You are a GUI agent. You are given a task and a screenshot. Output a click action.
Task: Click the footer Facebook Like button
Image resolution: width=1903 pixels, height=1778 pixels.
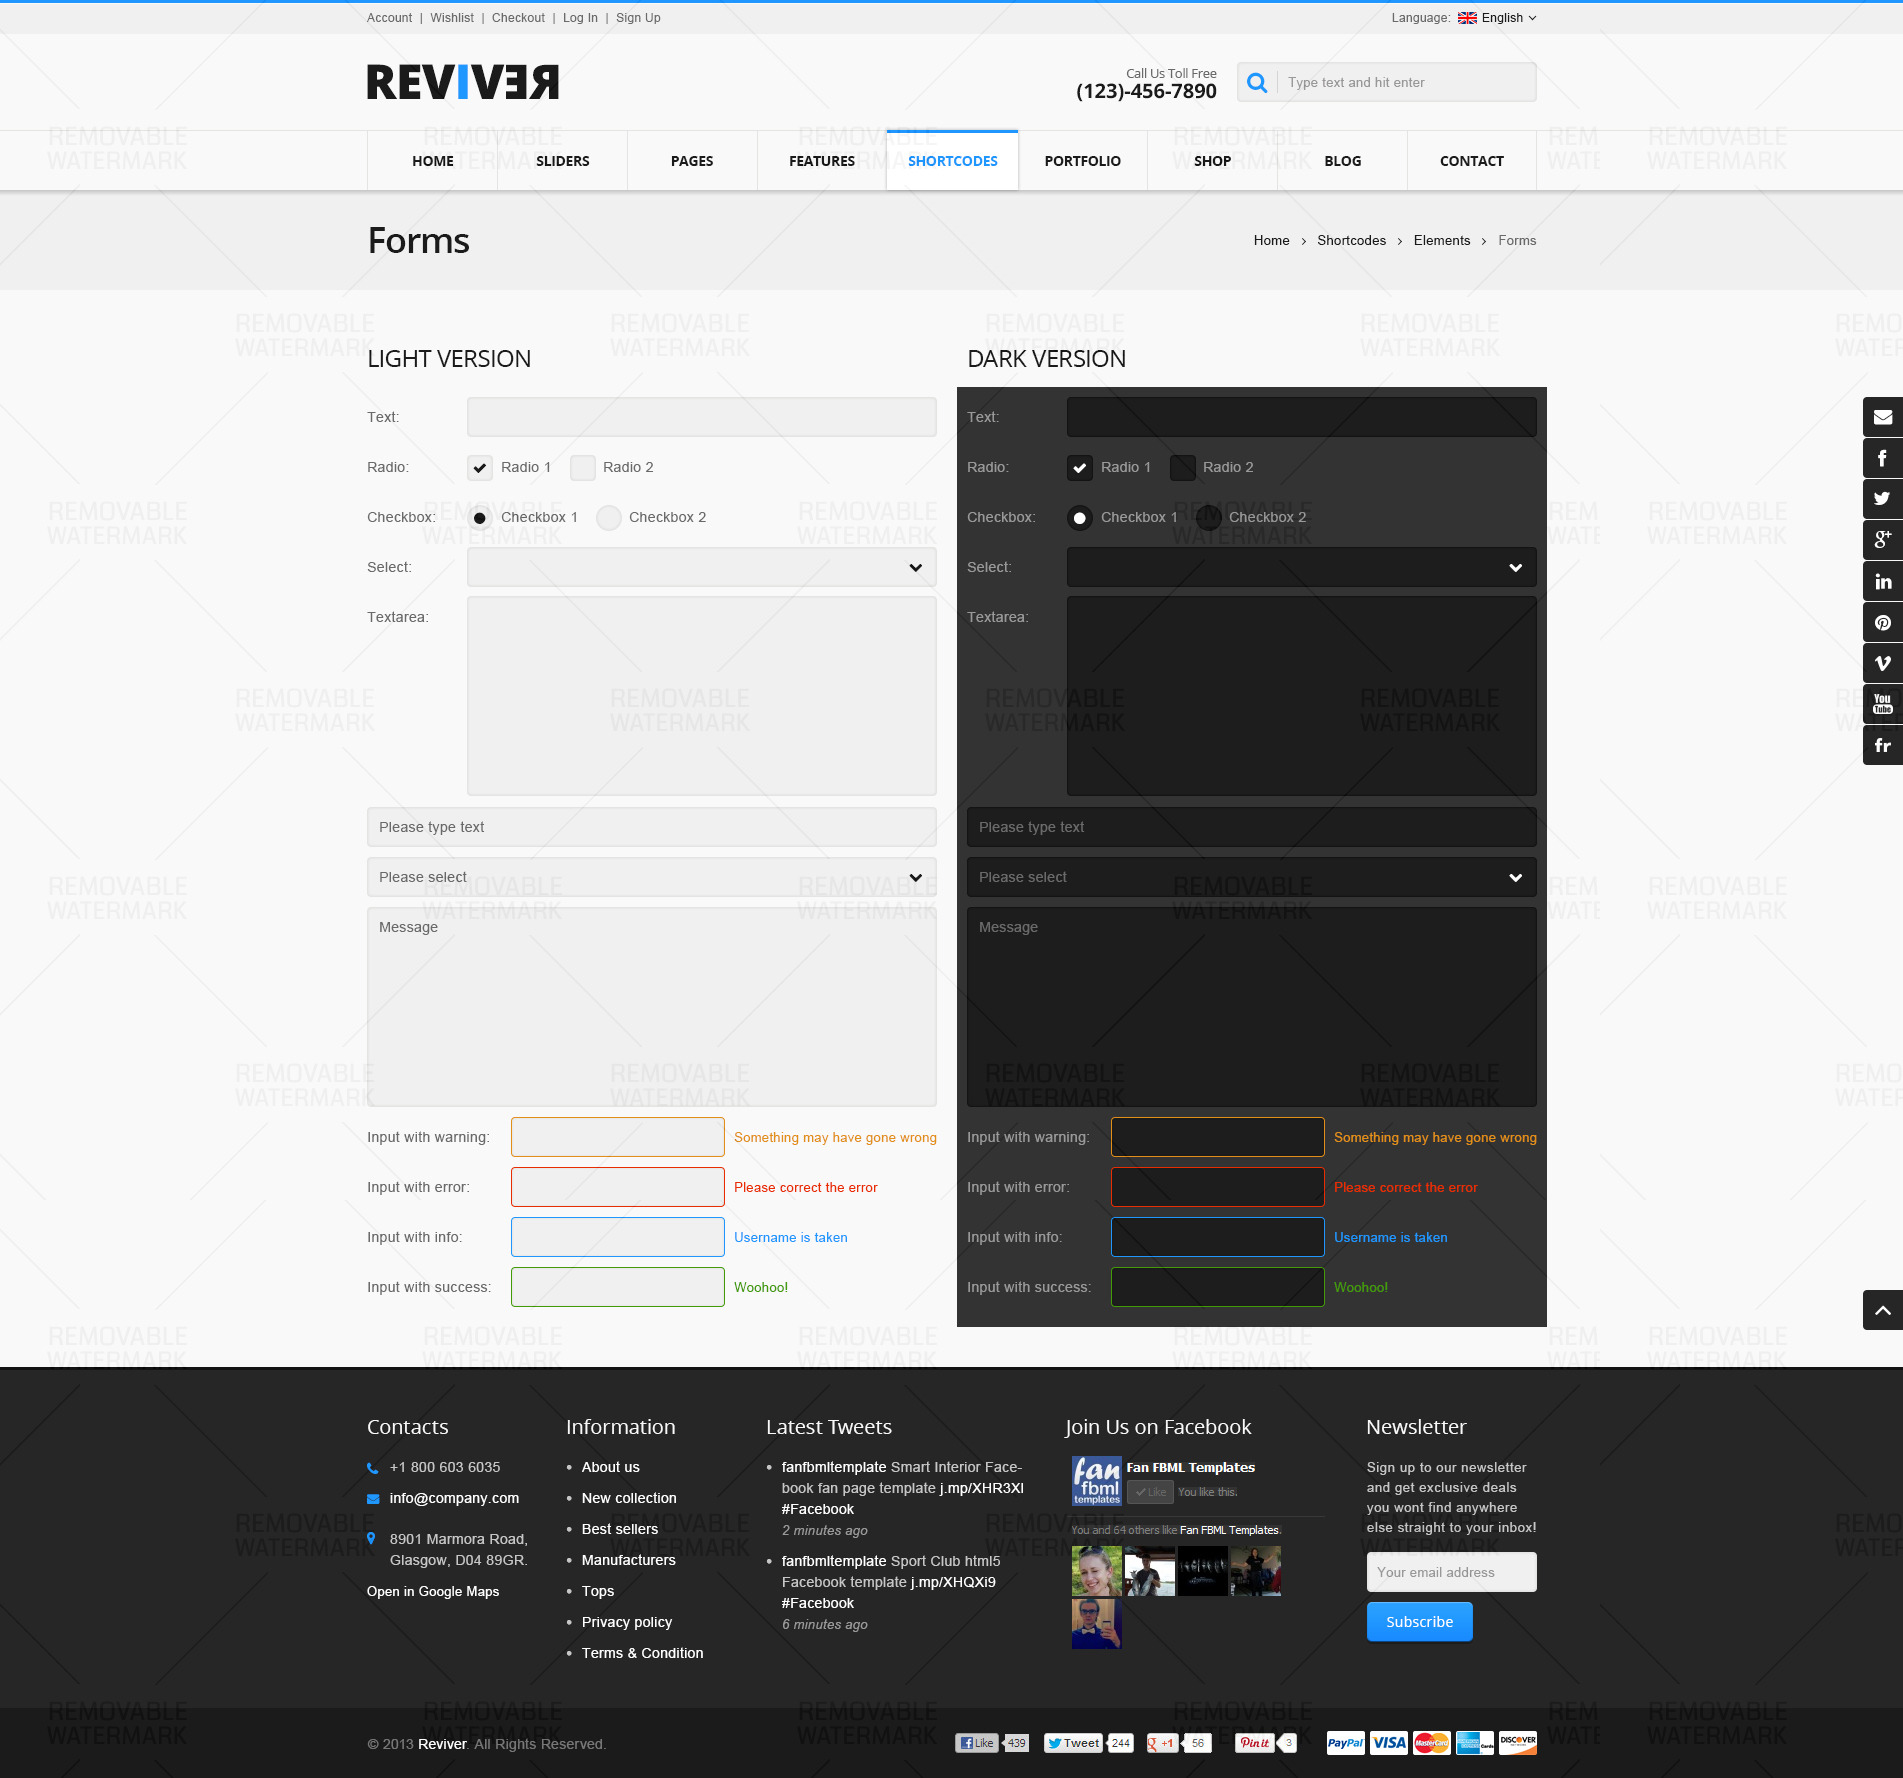tap(977, 1743)
